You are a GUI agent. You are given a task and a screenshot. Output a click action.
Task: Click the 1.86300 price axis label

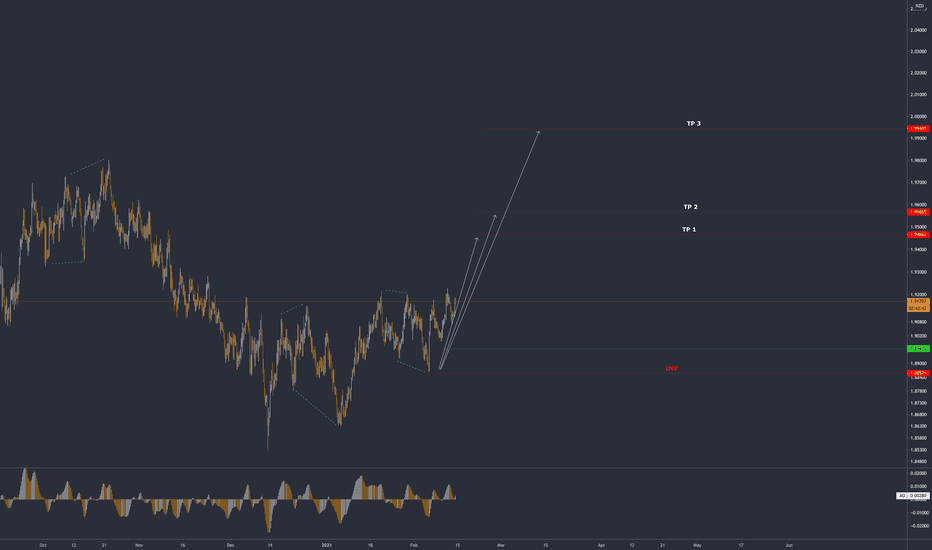click(918, 426)
